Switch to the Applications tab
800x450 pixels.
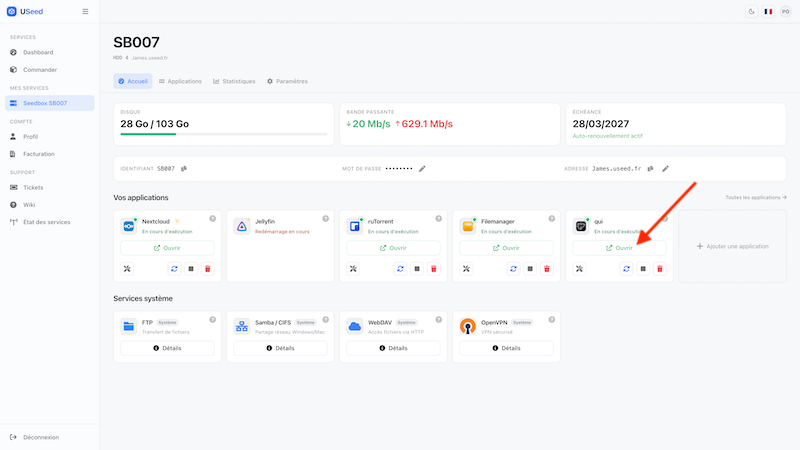click(x=180, y=81)
